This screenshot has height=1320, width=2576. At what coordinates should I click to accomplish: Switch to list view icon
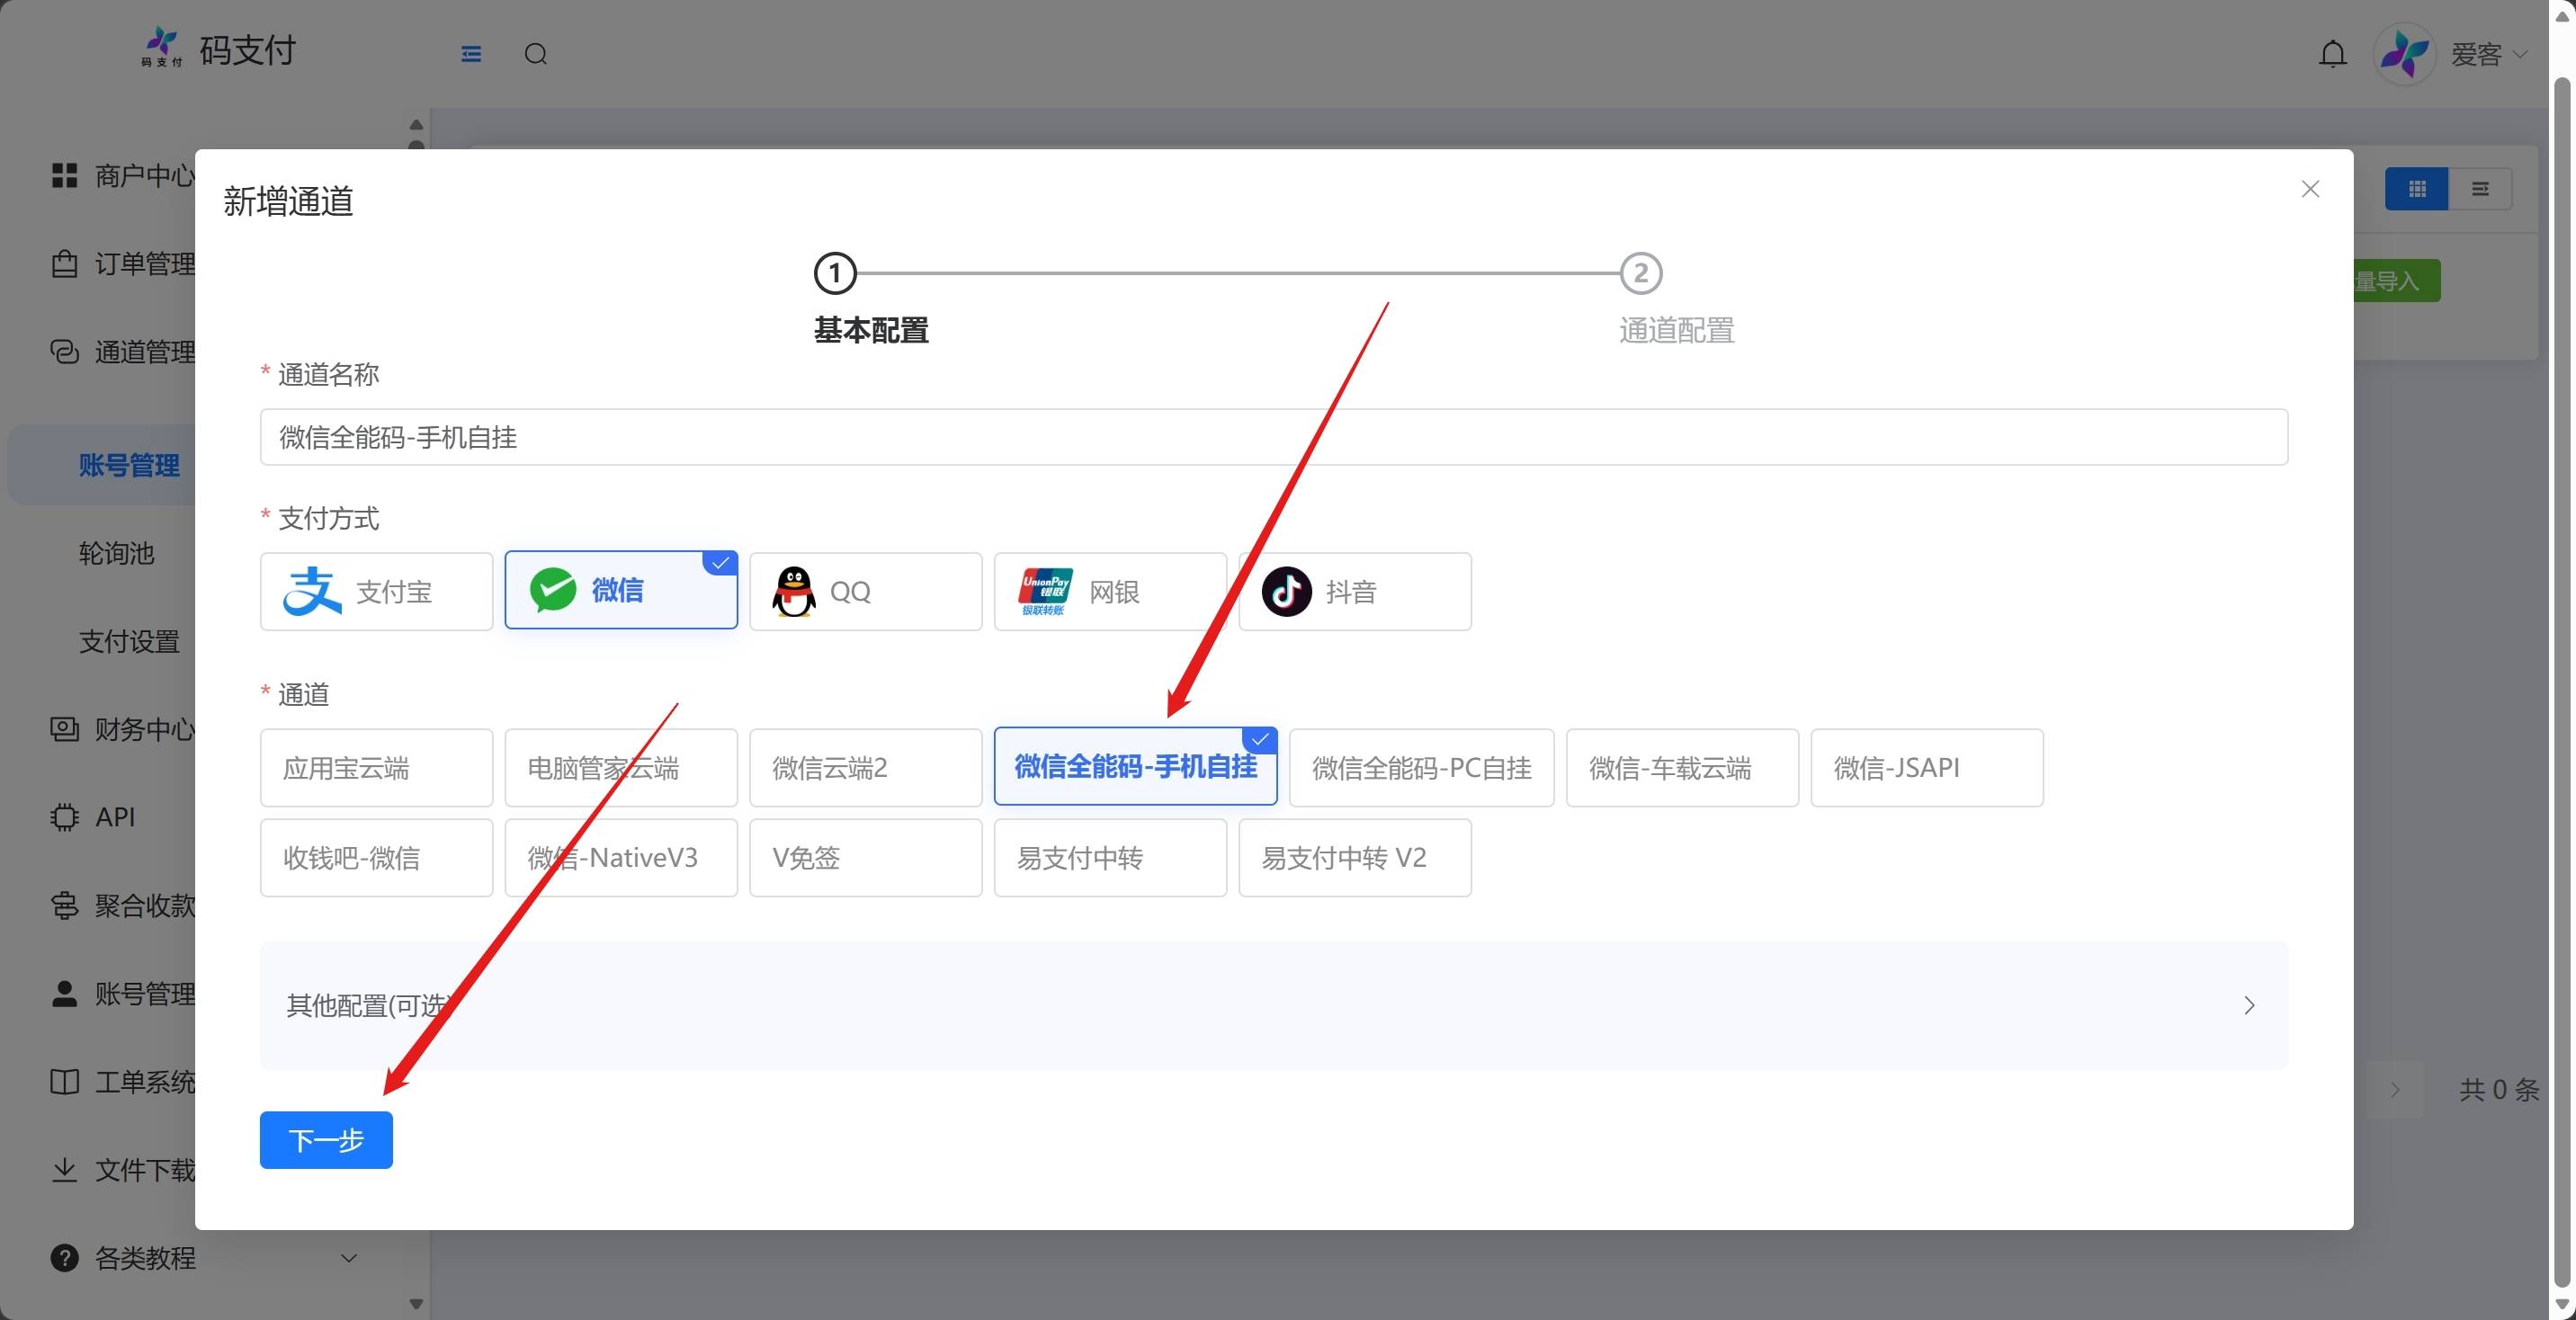point(2480,189)
